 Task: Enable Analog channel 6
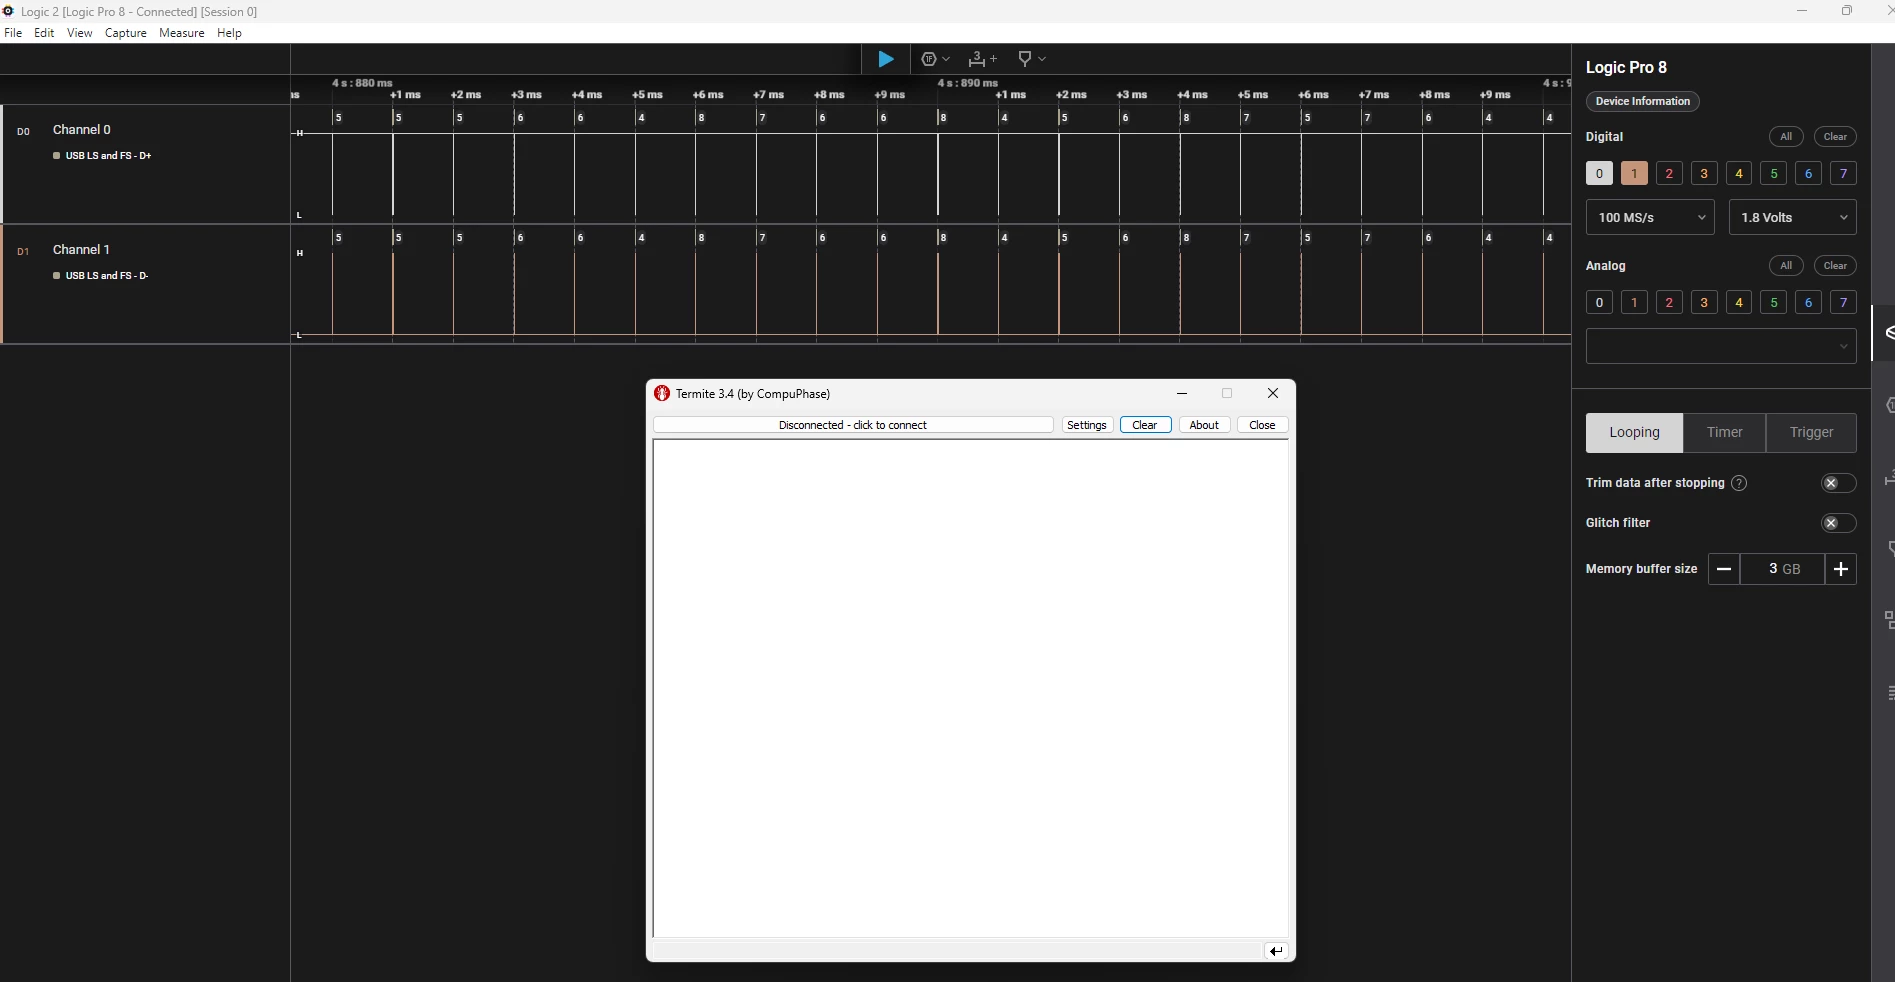[x=1808, y=302]
